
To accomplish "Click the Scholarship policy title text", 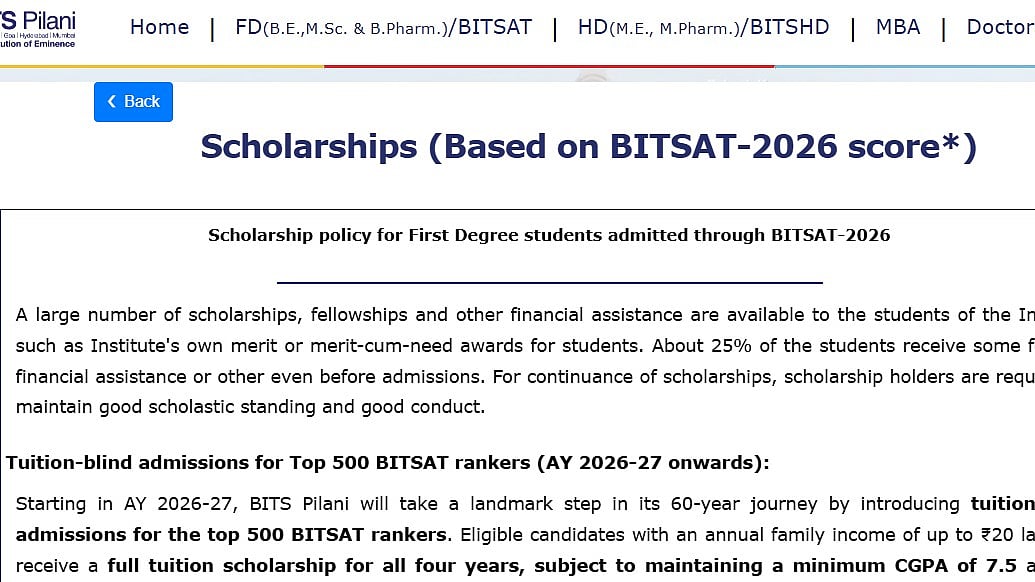I will 548,235.
